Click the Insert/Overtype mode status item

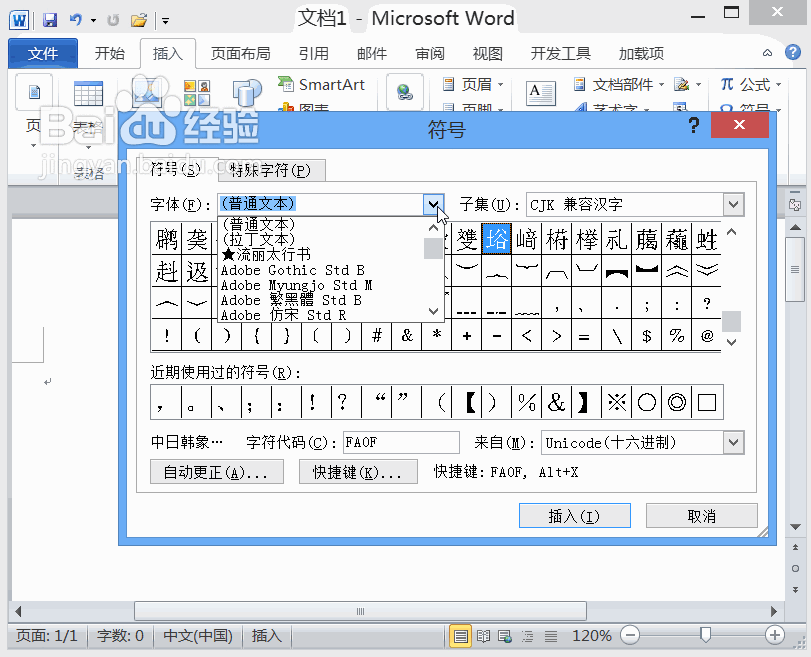point(266,635)
